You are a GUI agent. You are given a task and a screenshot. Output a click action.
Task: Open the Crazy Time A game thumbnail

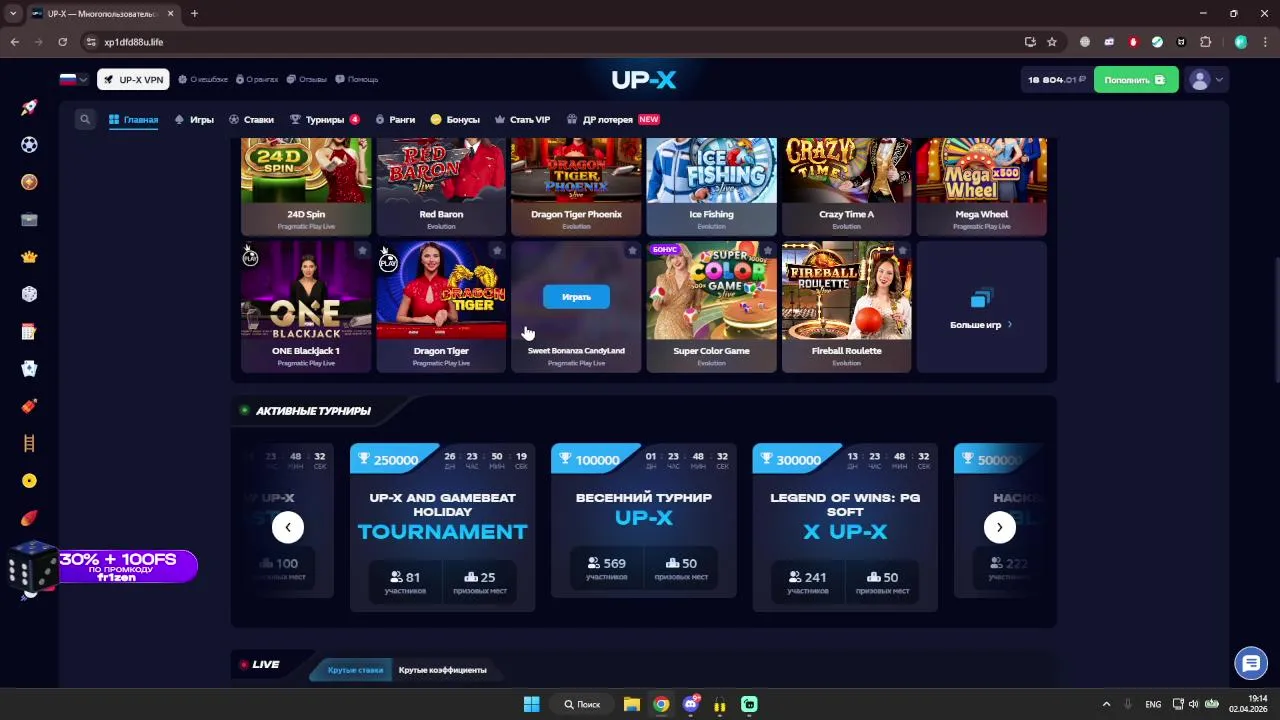(846, 186)
